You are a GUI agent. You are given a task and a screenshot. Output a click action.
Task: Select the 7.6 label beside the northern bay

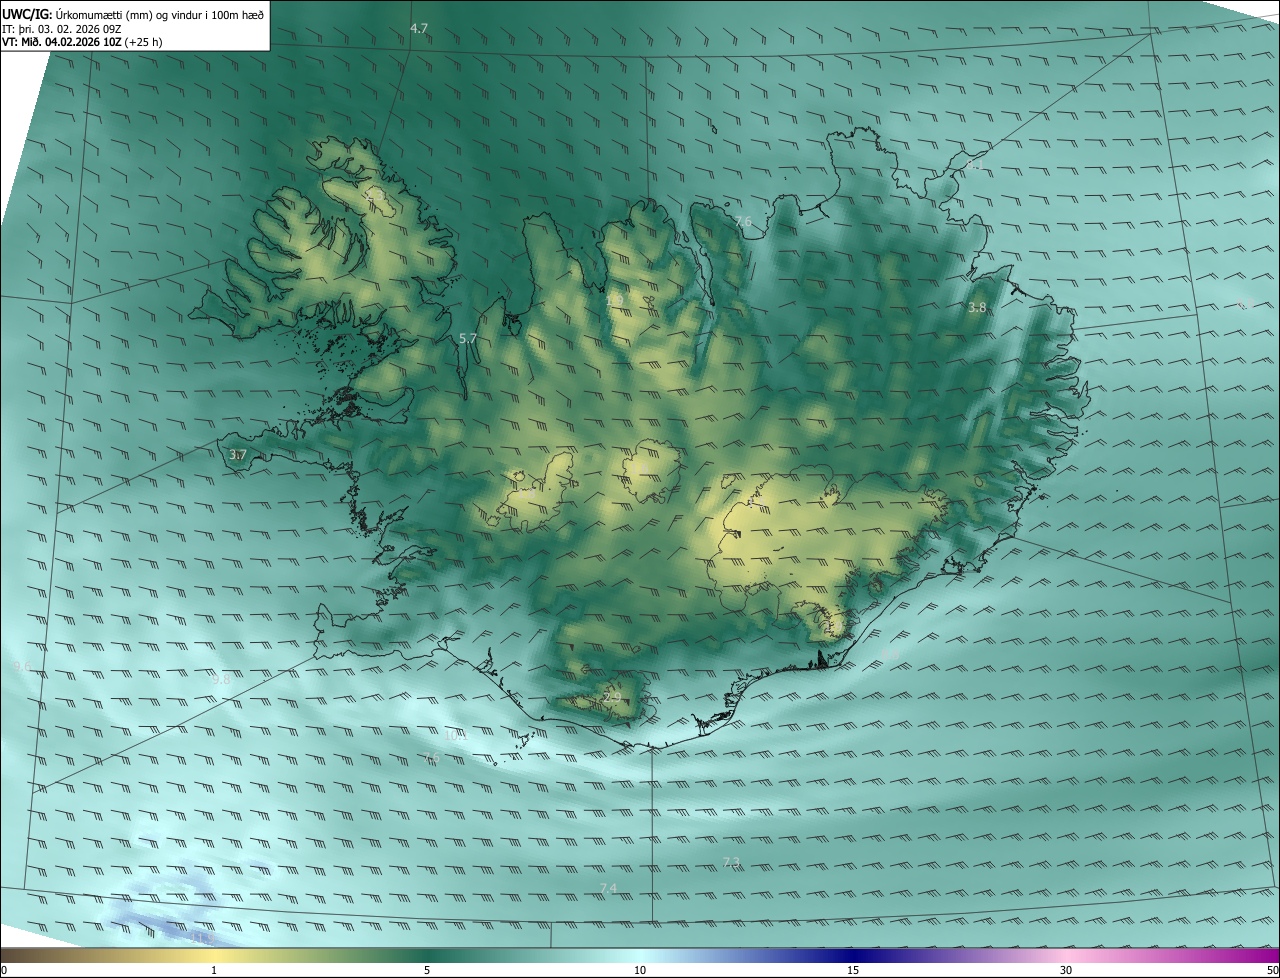pyautogui.click(x=742, y=222)
